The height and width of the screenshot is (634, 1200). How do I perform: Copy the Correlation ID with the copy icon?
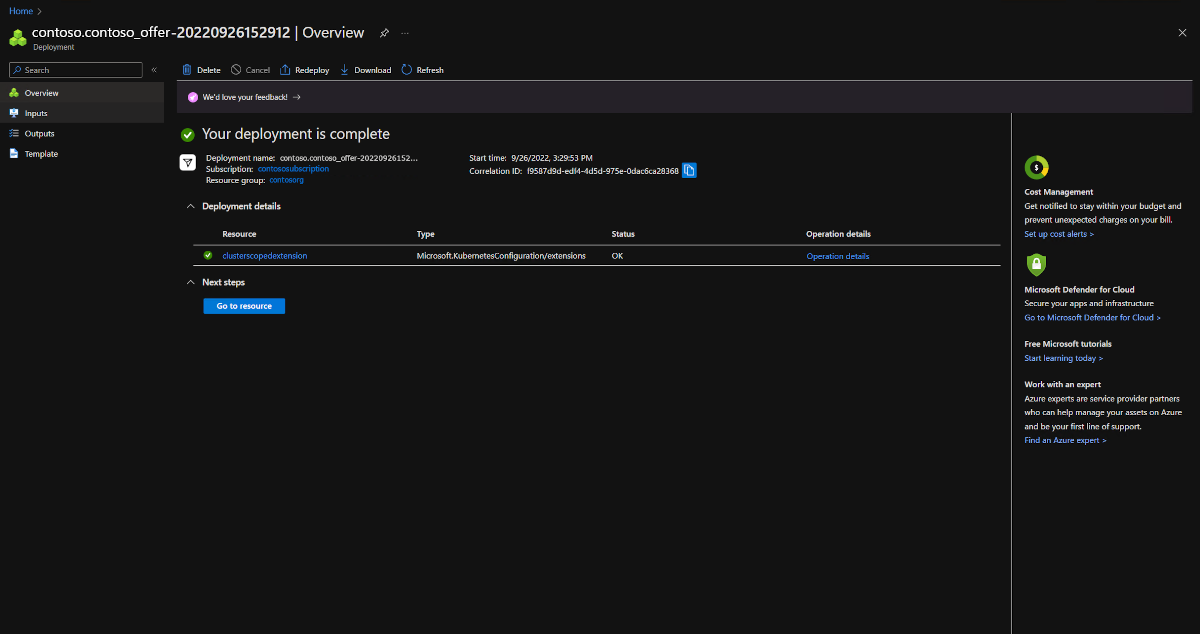689,170
